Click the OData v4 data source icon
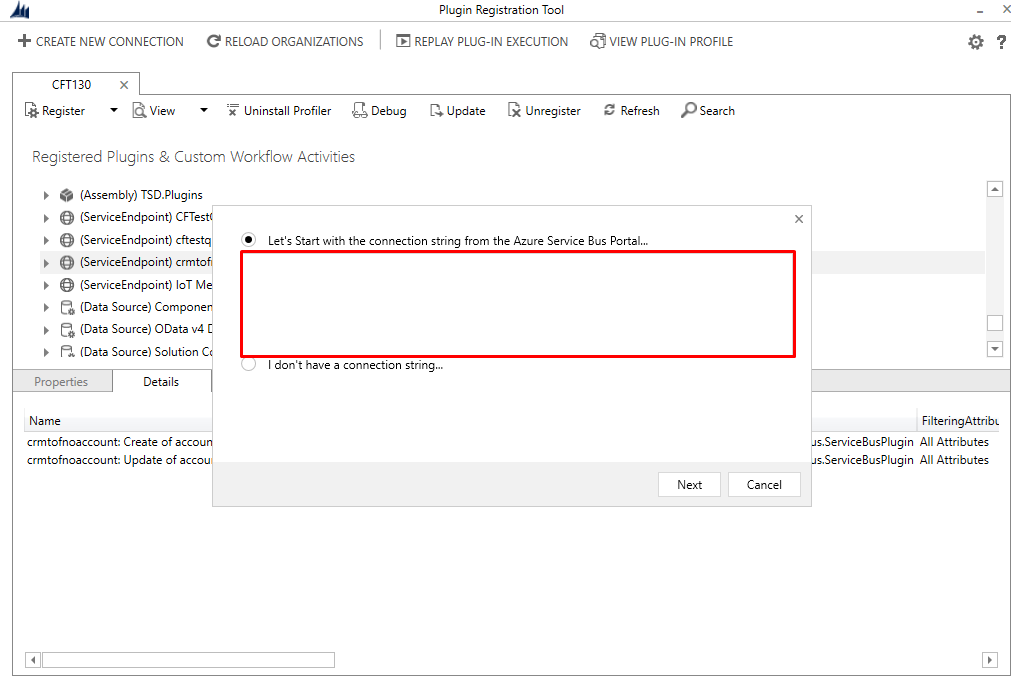1011x677 pixels. tap(67, 329)
